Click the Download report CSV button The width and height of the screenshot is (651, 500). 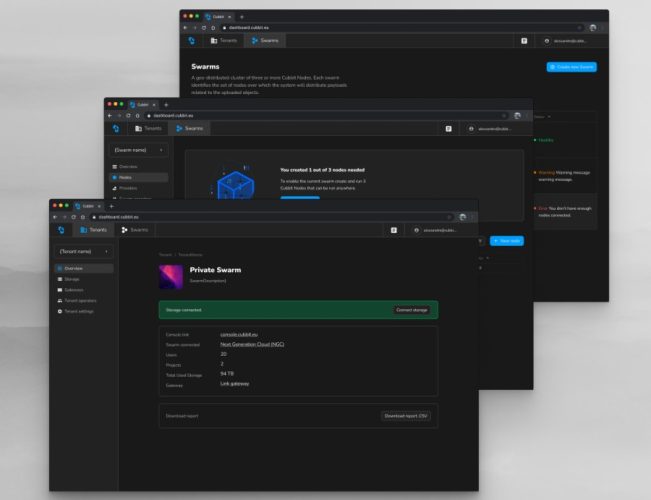tap(406, 416)
